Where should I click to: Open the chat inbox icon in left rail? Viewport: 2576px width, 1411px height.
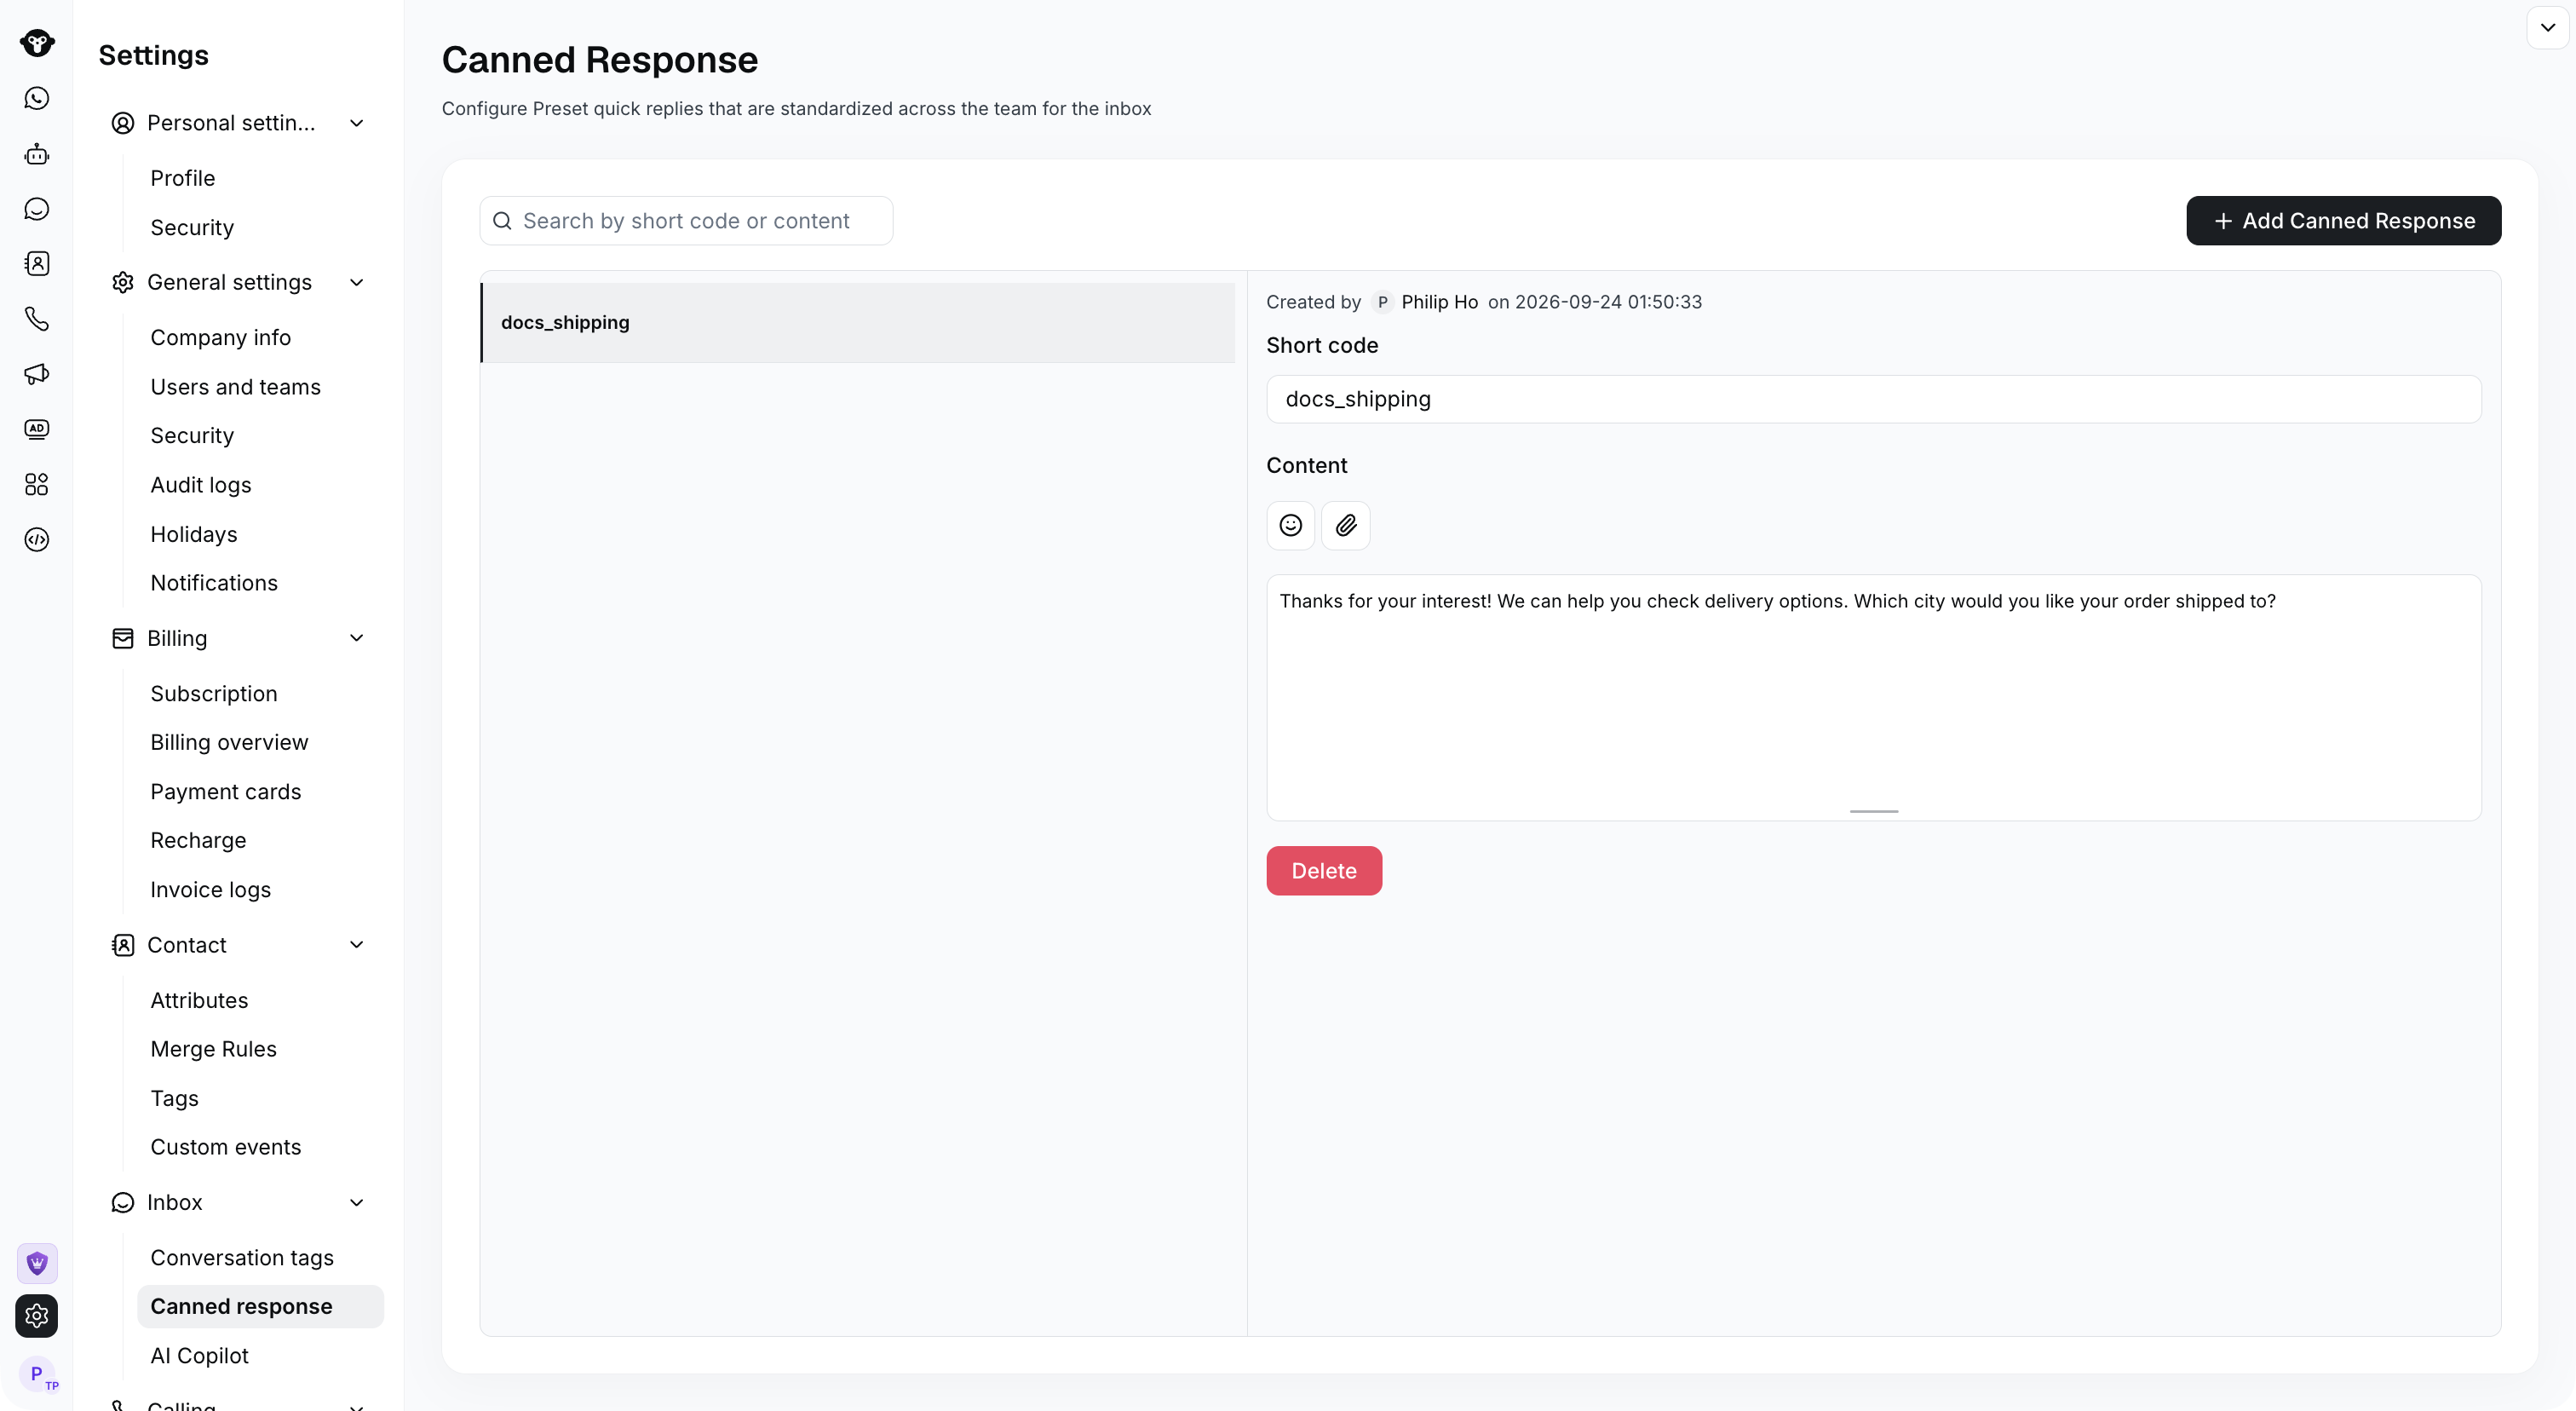(x=37, y=209)
